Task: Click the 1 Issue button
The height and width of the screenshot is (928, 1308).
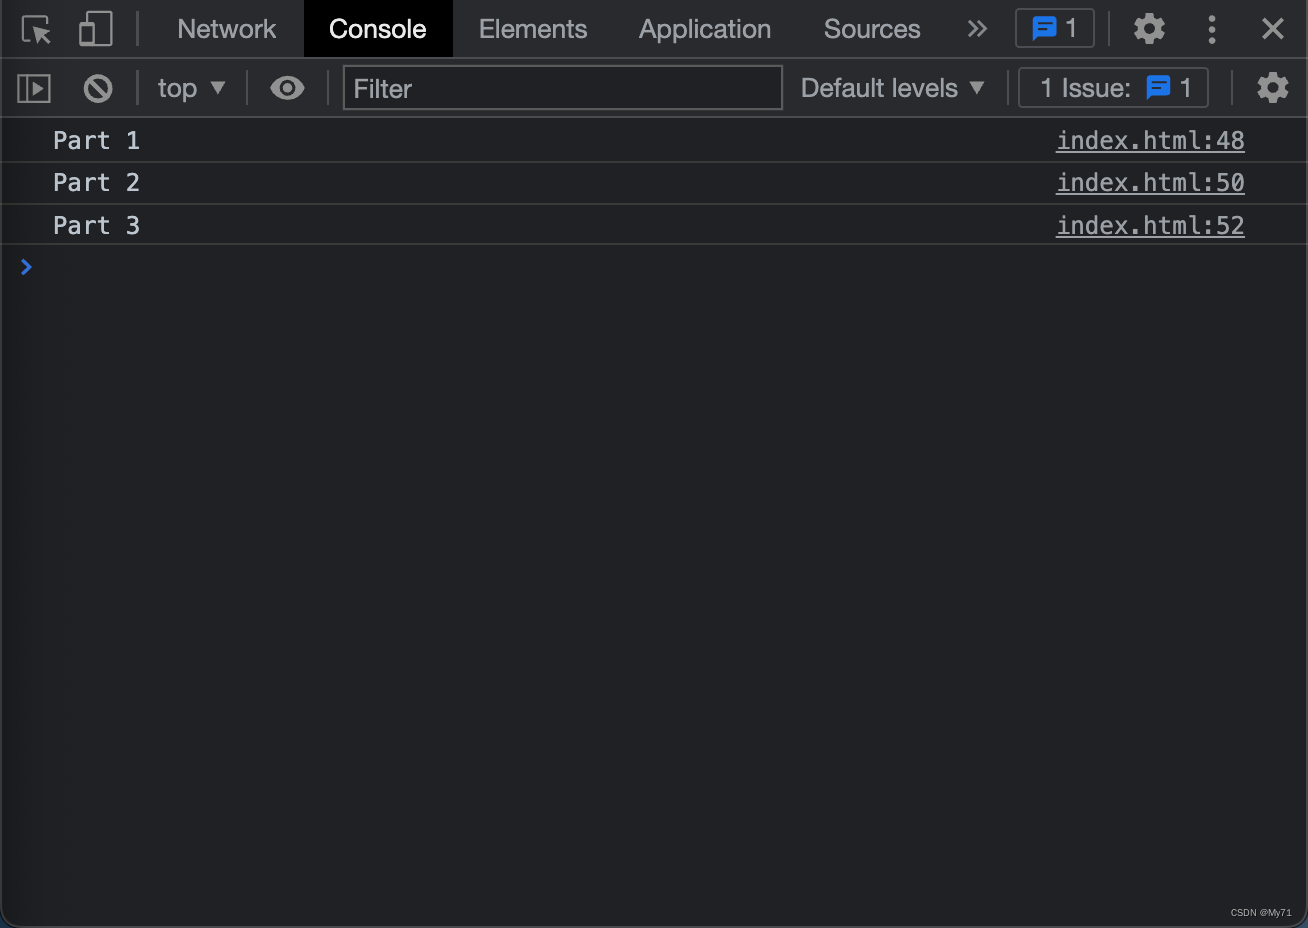Action: 1113,88
